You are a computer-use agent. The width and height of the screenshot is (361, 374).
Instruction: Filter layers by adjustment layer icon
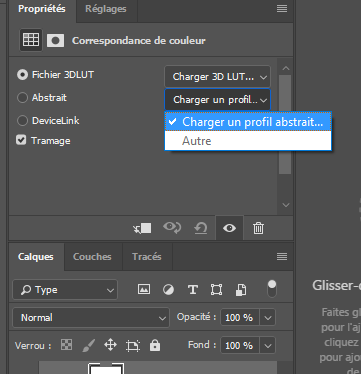click(x=168, y=290)
